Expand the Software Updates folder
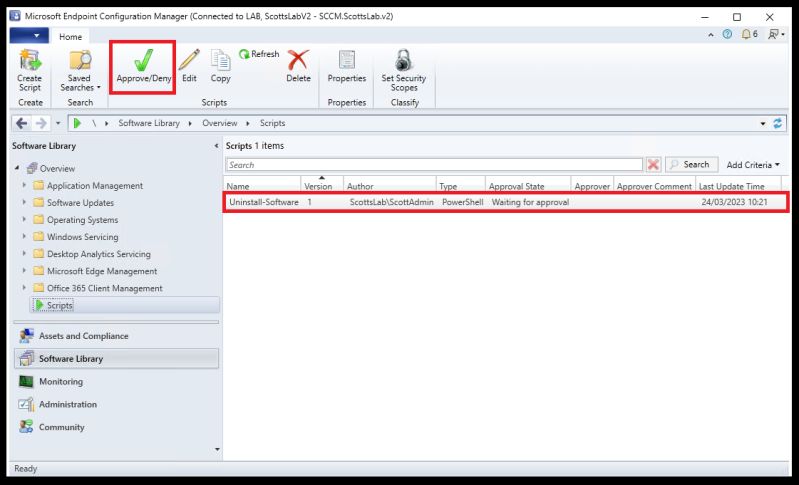This screenshot has width=799, height=485. click(x=24, y=202)
